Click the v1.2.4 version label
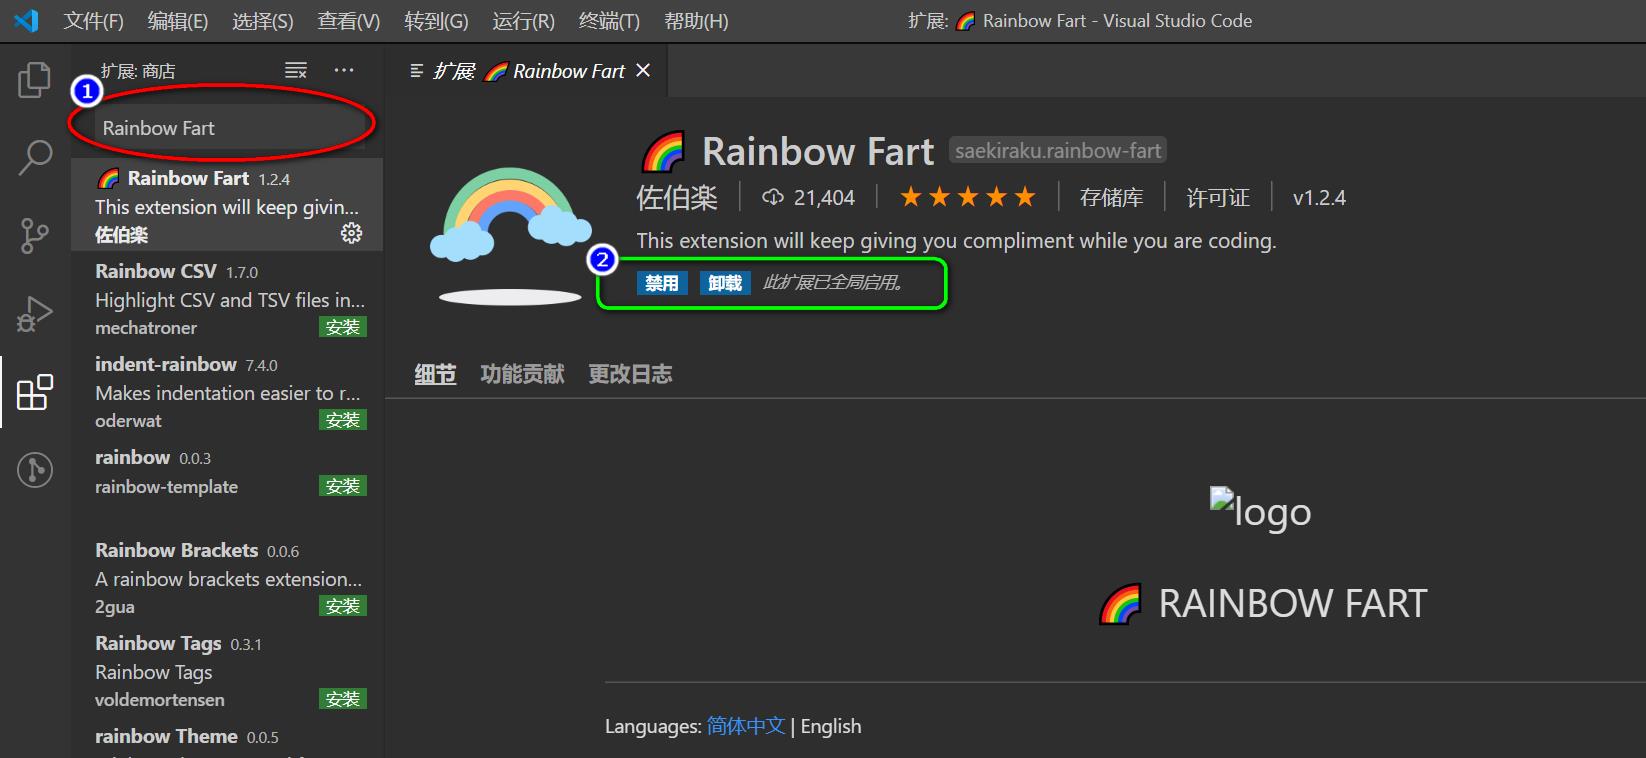This screenshot has height=758, width=1646. [1319, 198]
